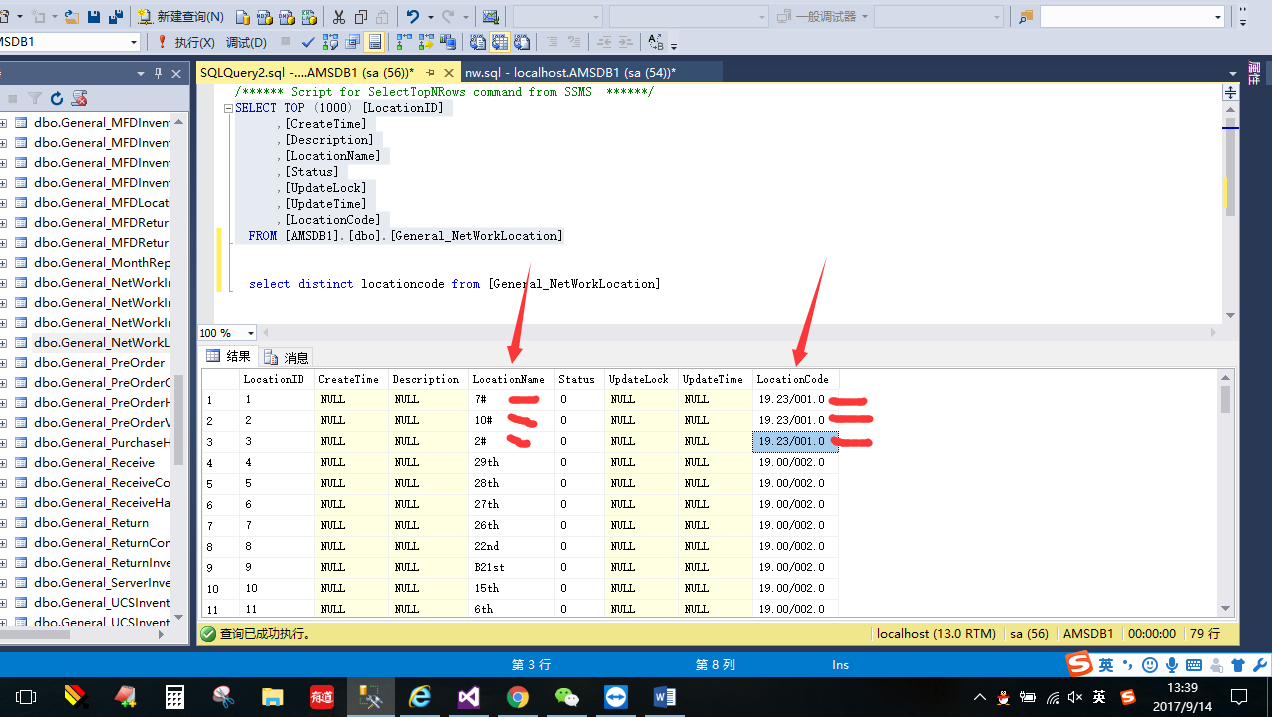The width and height of the screenshot is (1272, 717).
Task: Click the Object Explorer activity monitor icon
Action: click(x=80, y=98)
